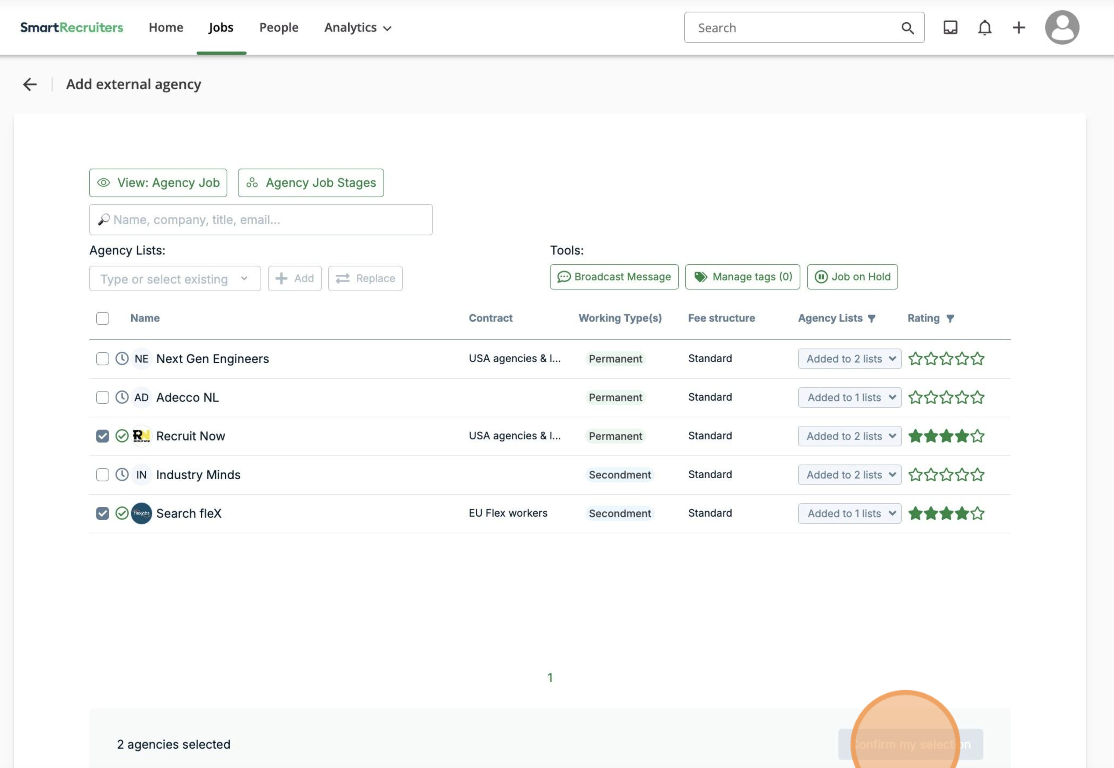Open the Analytics dropdown menu
The width and height of the screenshot is (1114, 768).
357,28
